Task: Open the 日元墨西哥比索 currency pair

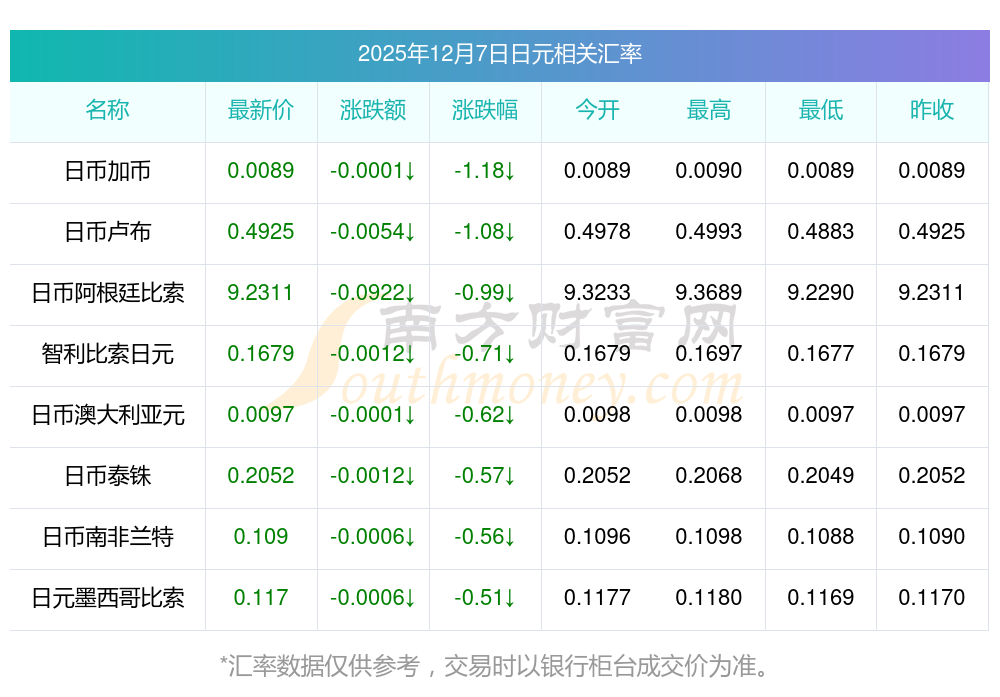Action: 107,598
